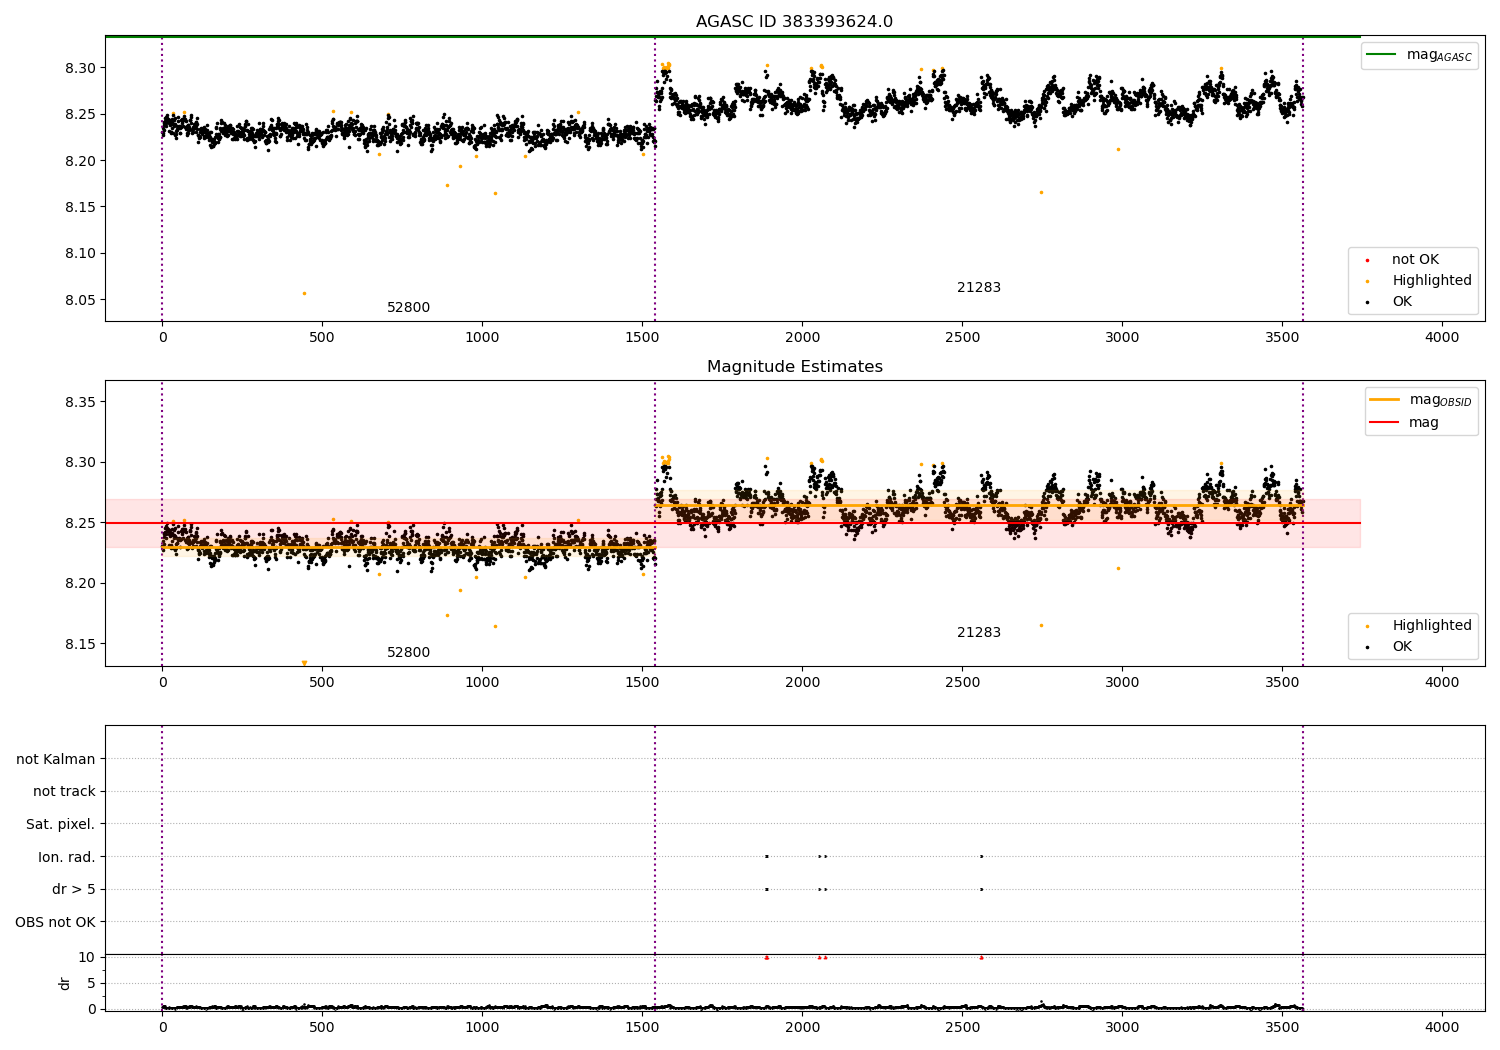Click the 'Ion. rad.' flag marker near x 2560
The width and height of the screenshot is (1500, 1050).
[x=981, y=856]
